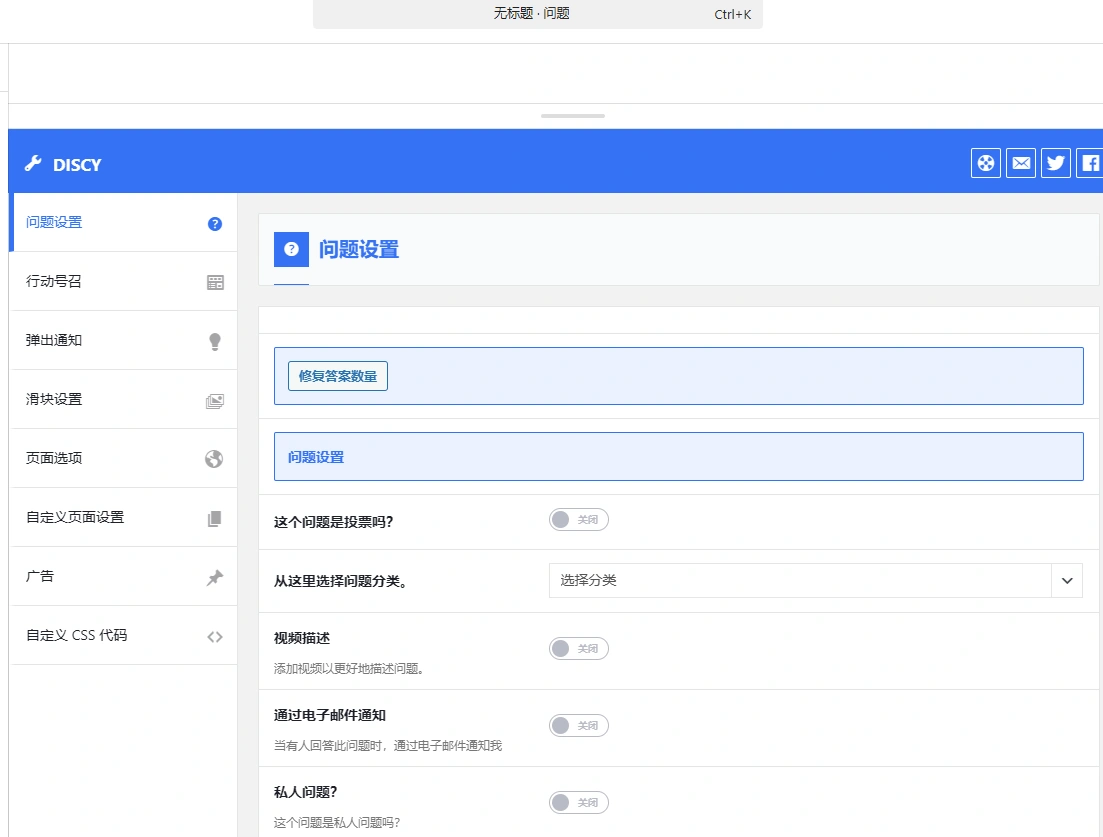Click the code icon next to 自定义 CSS 代码
Screen dimensions: 1103x837
(214, 636)
